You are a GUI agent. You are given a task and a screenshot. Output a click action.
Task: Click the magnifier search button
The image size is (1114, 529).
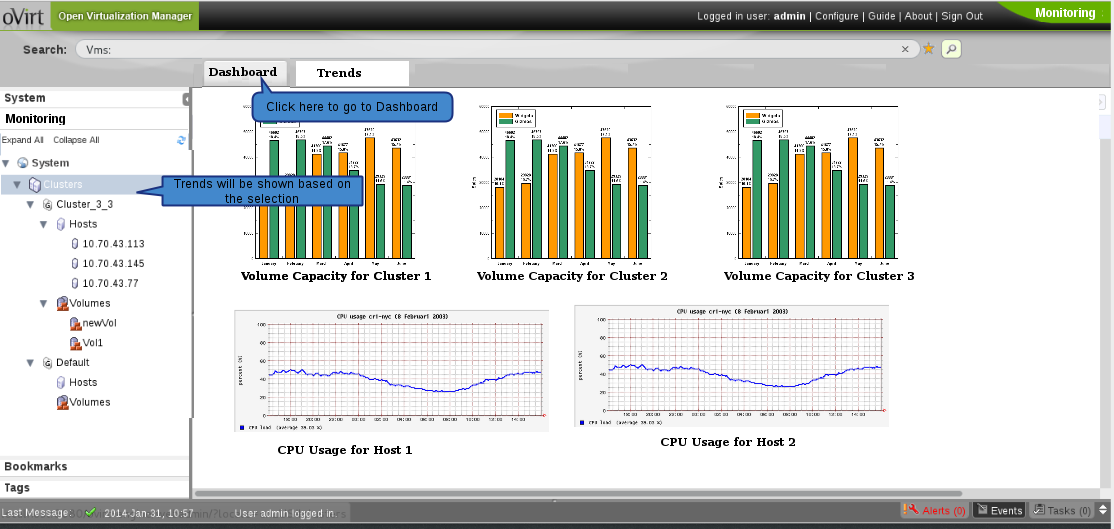[x=951, y=48]
